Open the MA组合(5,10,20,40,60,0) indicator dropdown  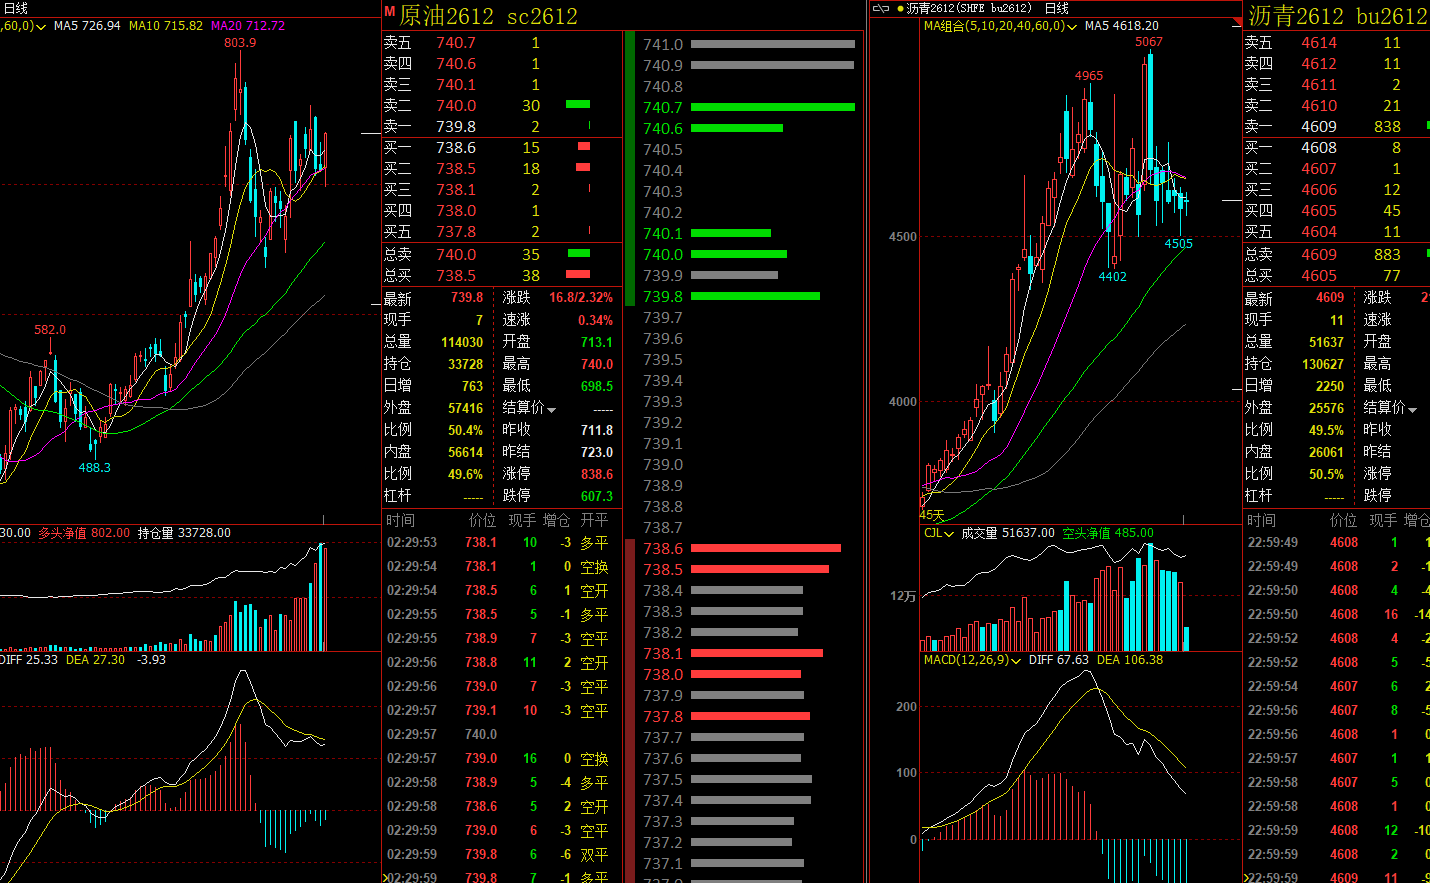click(1072, 26)
